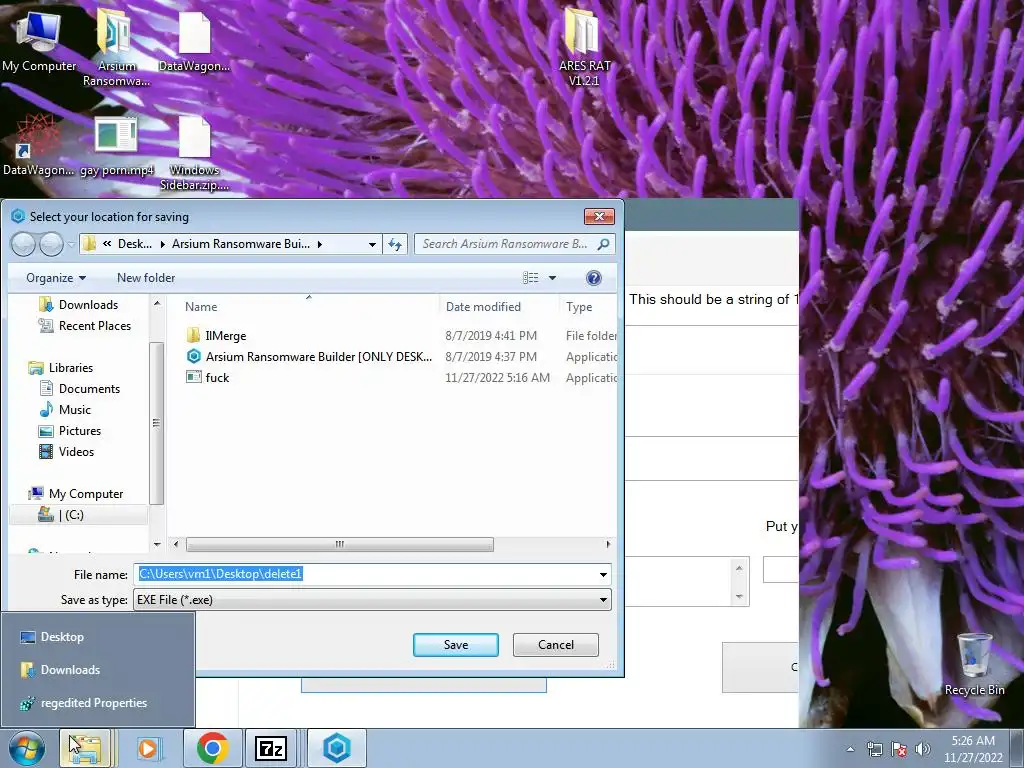This screenshot has height=768, width=1024.
Task: Click the forward navigation arrow in dialog
Action: pos(51,244)
